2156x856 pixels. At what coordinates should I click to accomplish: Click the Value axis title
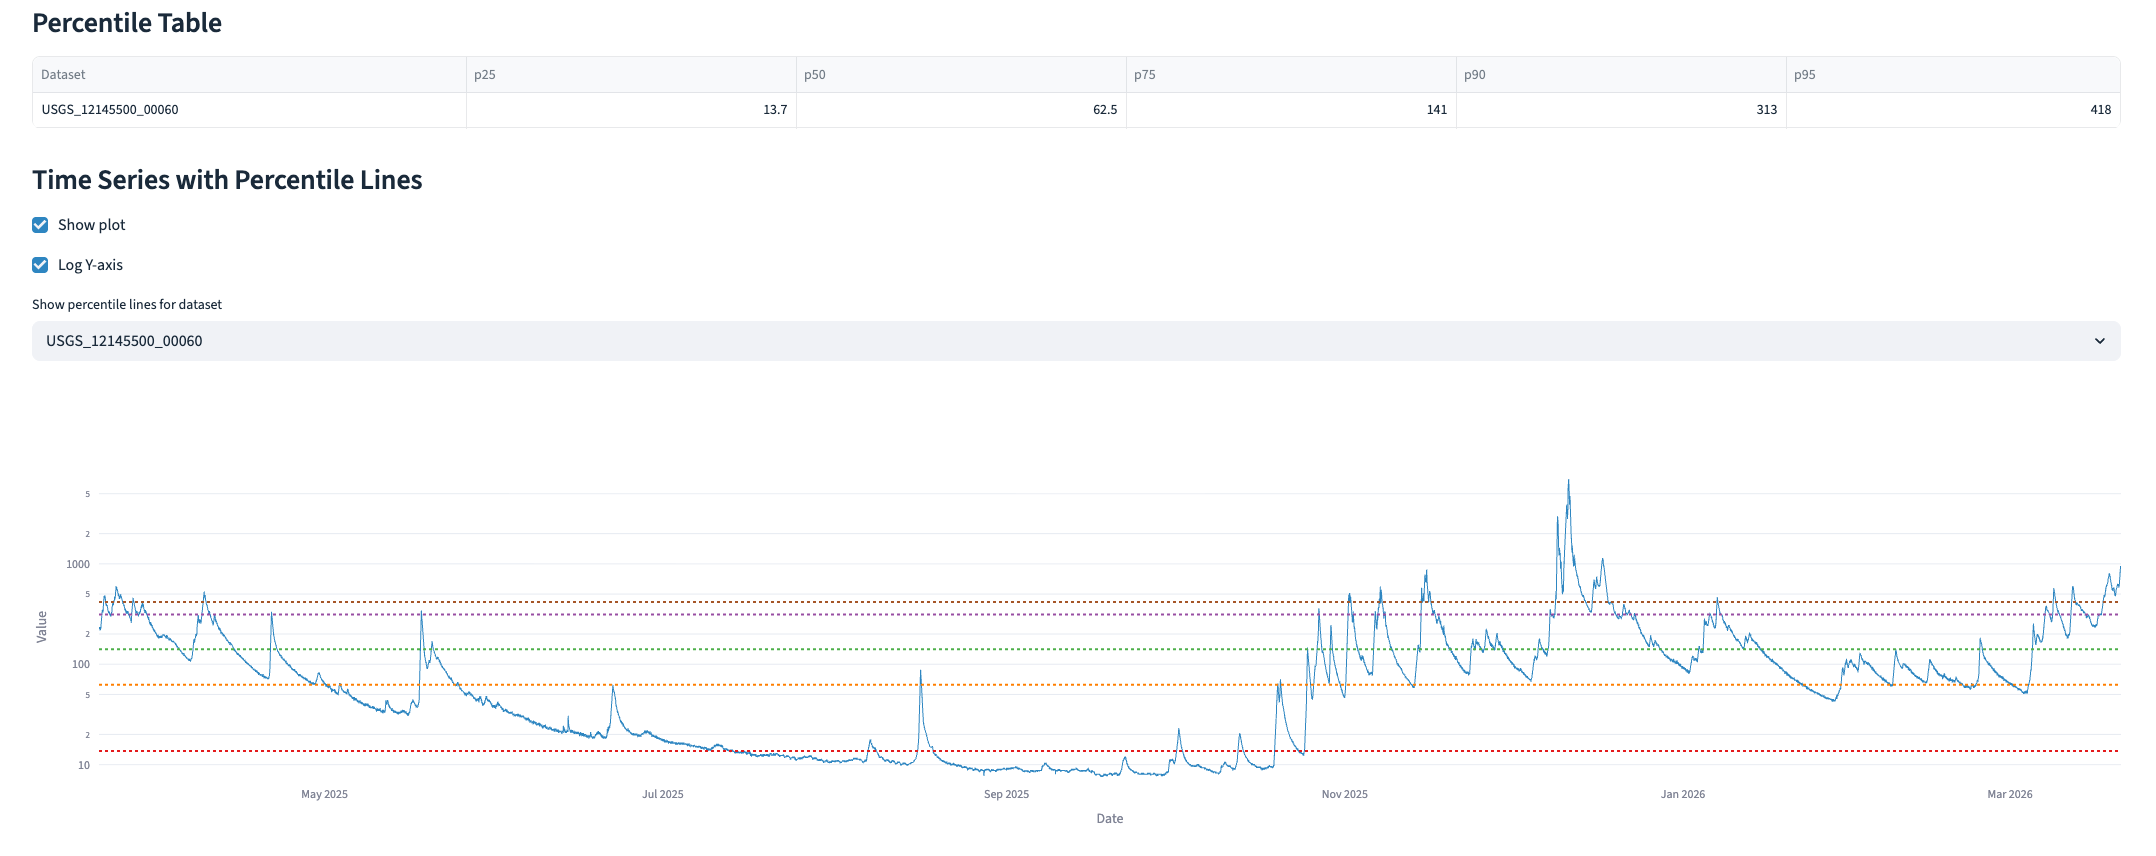coord(42,626)
